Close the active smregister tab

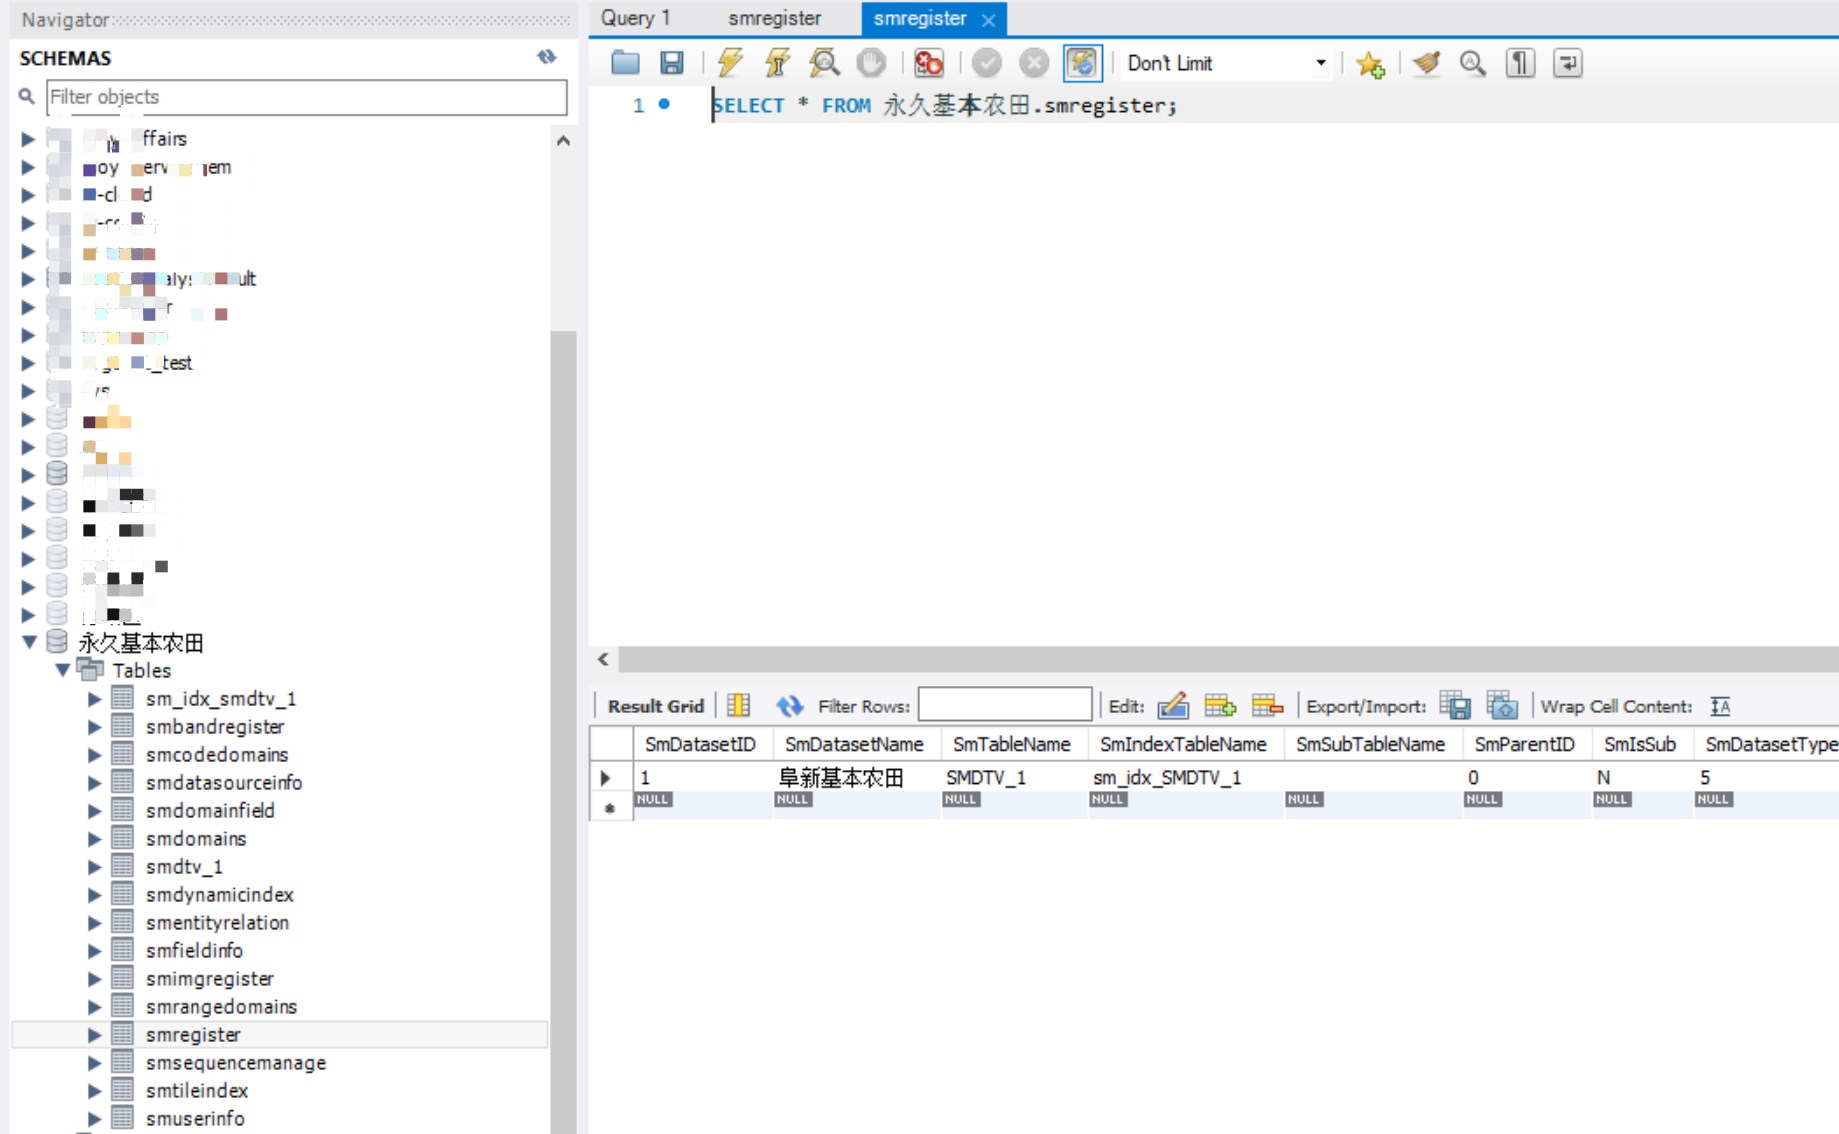988,19
